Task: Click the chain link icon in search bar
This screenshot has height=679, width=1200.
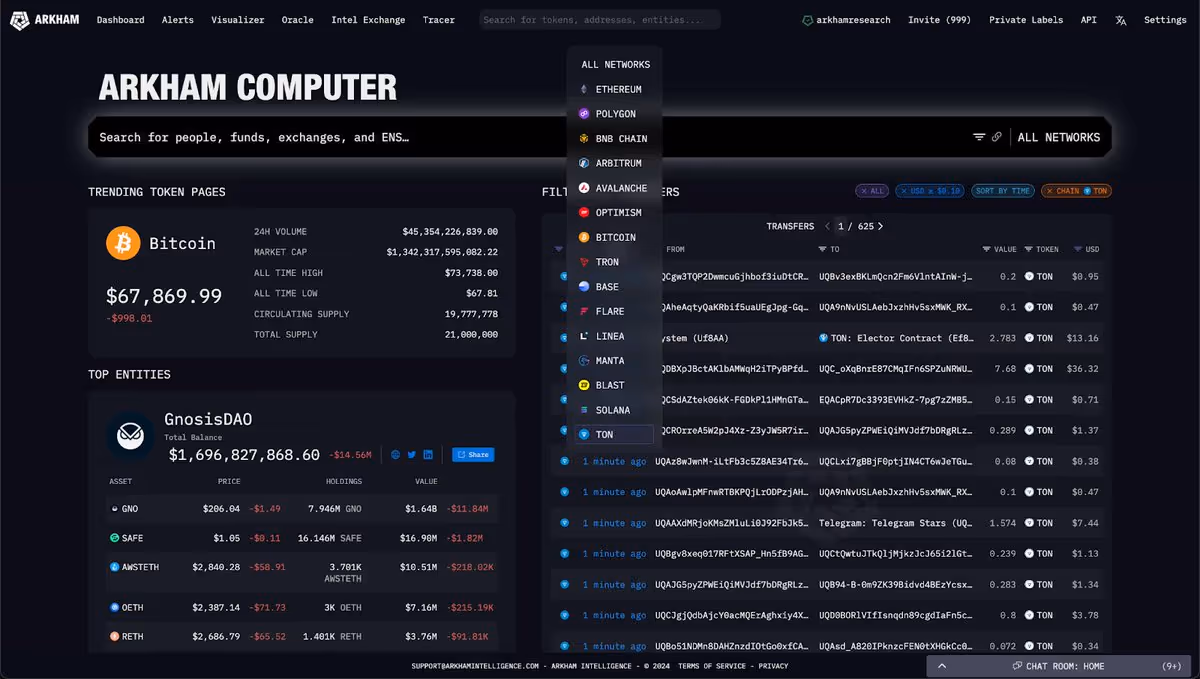Action: tap(997, 137)
